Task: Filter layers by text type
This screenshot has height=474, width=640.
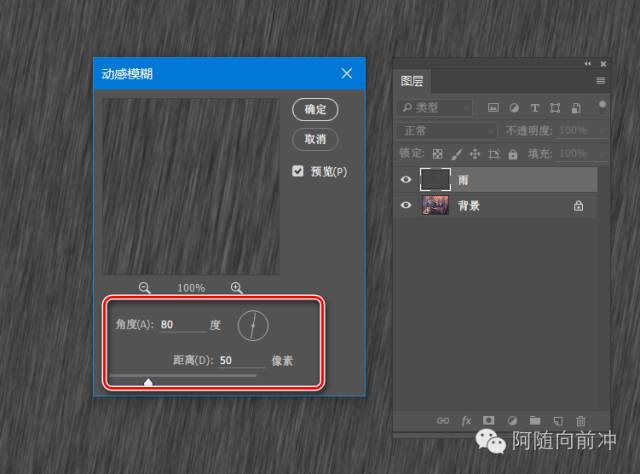Action: tap(535, 107)
